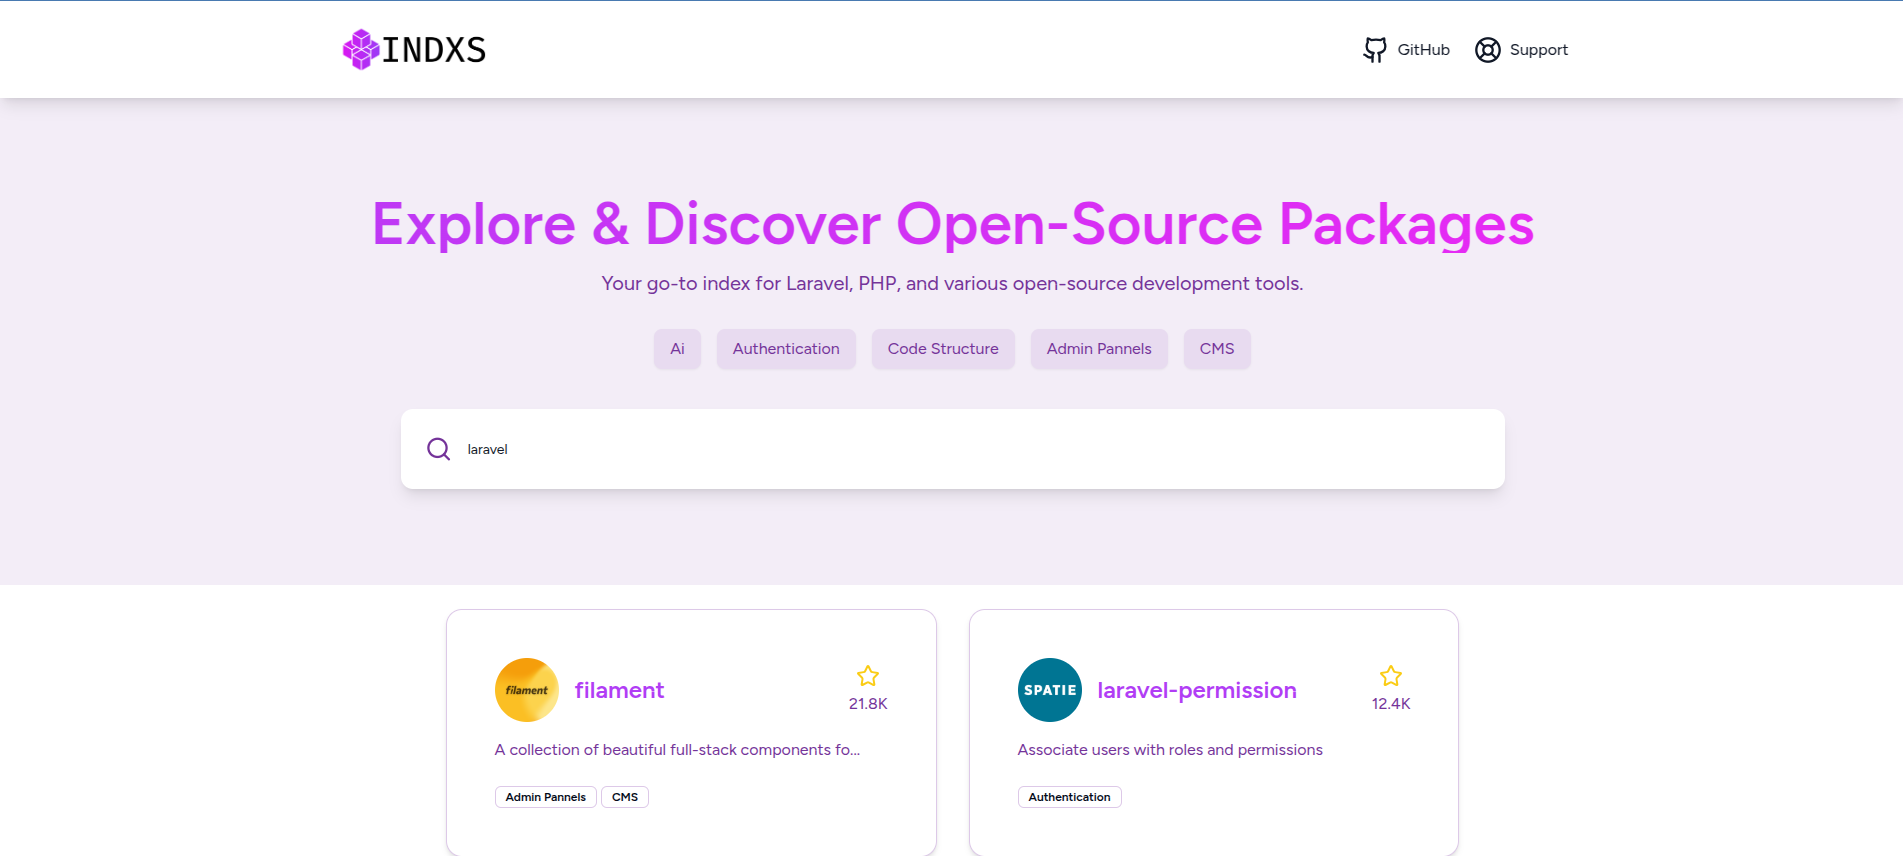
Task: Click the 'Explore & Discover Open-Source Packages' heading
Action: click(x=953, y=224)
